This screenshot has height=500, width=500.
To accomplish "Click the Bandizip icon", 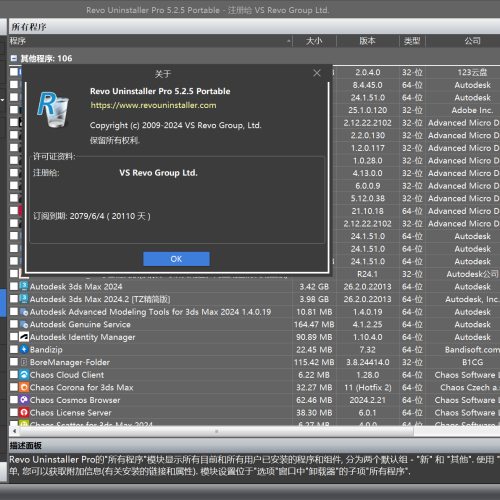I will coord(24,349).
